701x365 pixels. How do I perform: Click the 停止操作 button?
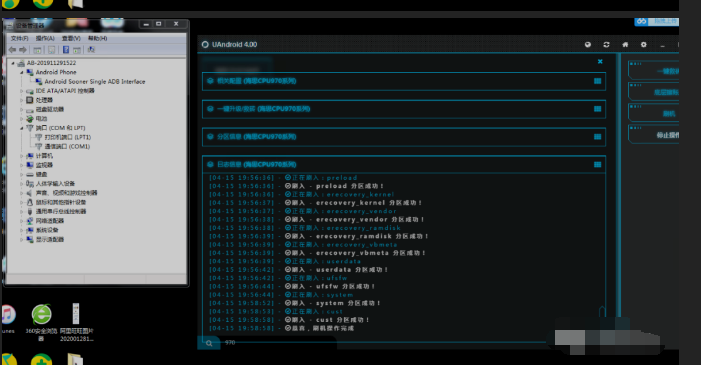(x=654, y=135)
